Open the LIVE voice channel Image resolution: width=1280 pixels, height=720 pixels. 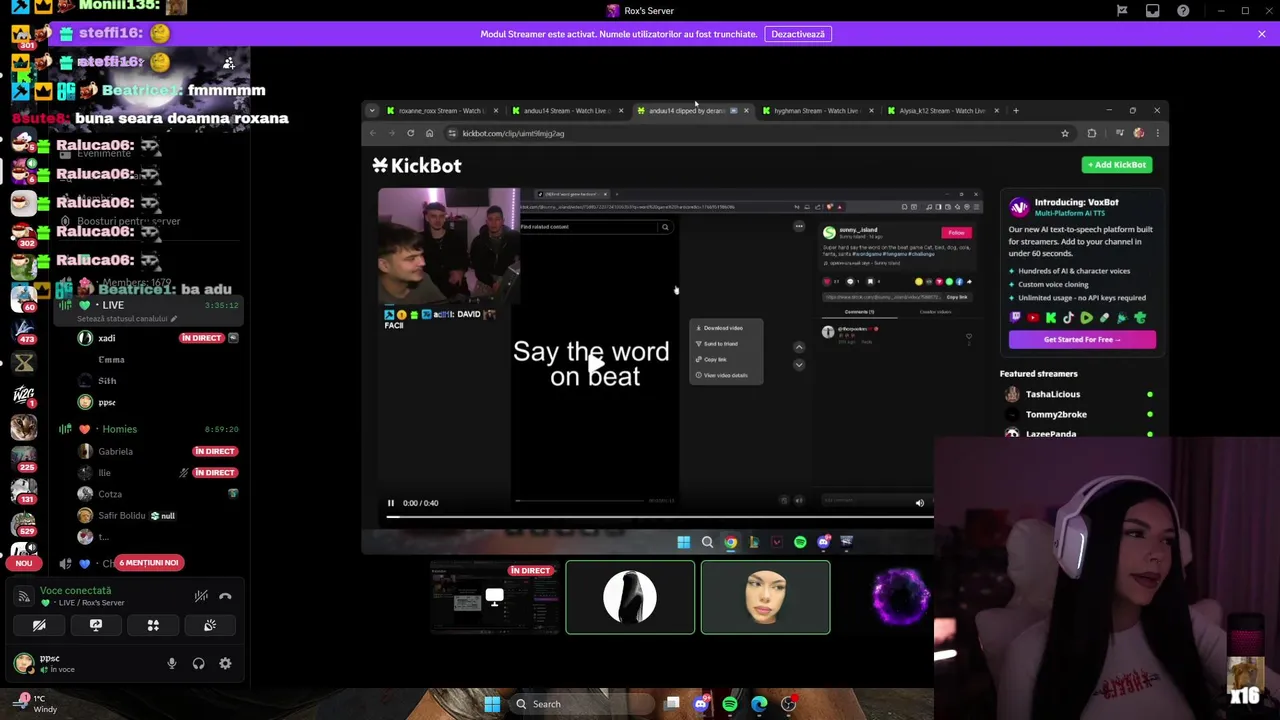tap(150, 305)
